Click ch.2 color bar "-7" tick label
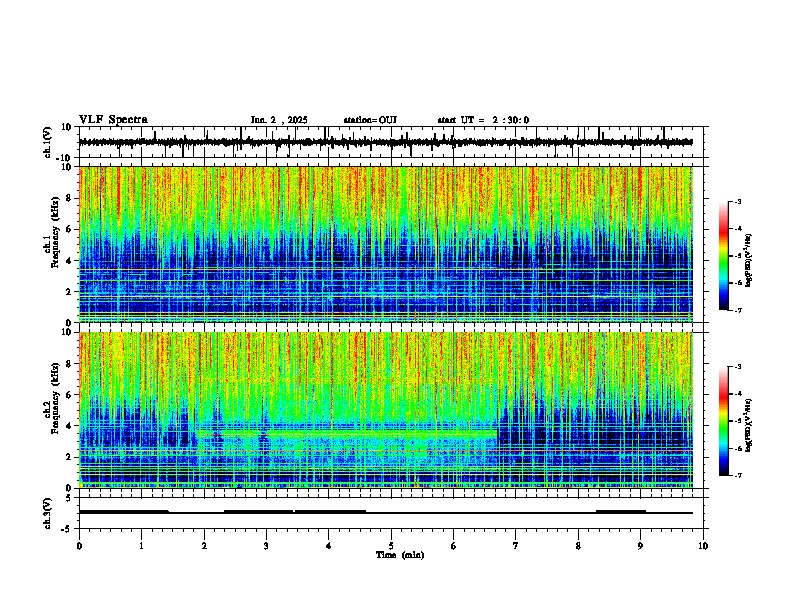Image resolution: width=792 pixels, height=612 pixels. tap(737, 475)
